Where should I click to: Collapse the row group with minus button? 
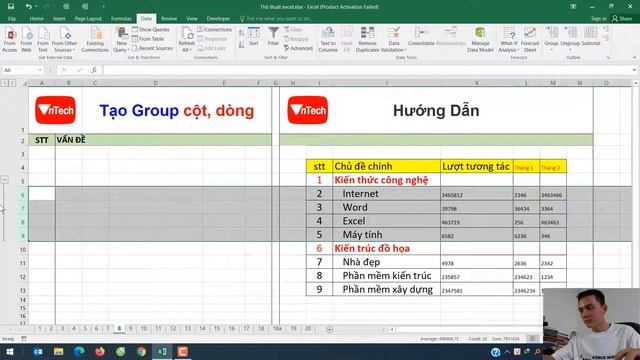click(x=4, y=179)
